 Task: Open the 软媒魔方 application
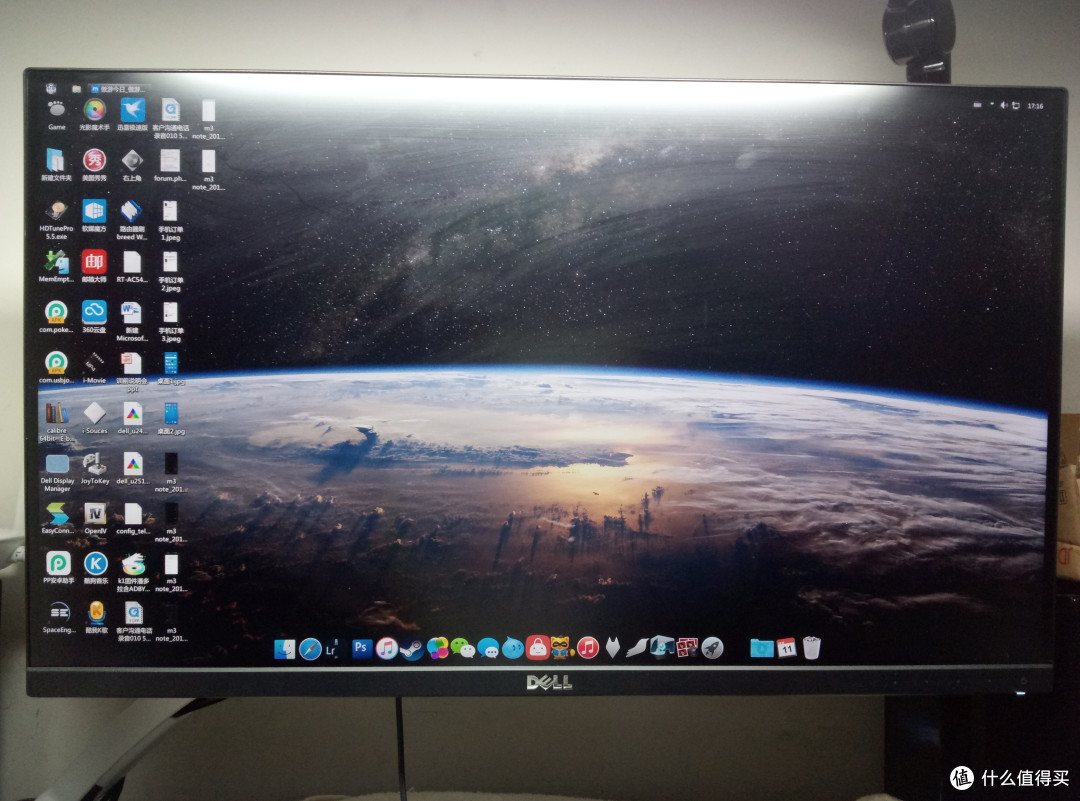point(94,216)
